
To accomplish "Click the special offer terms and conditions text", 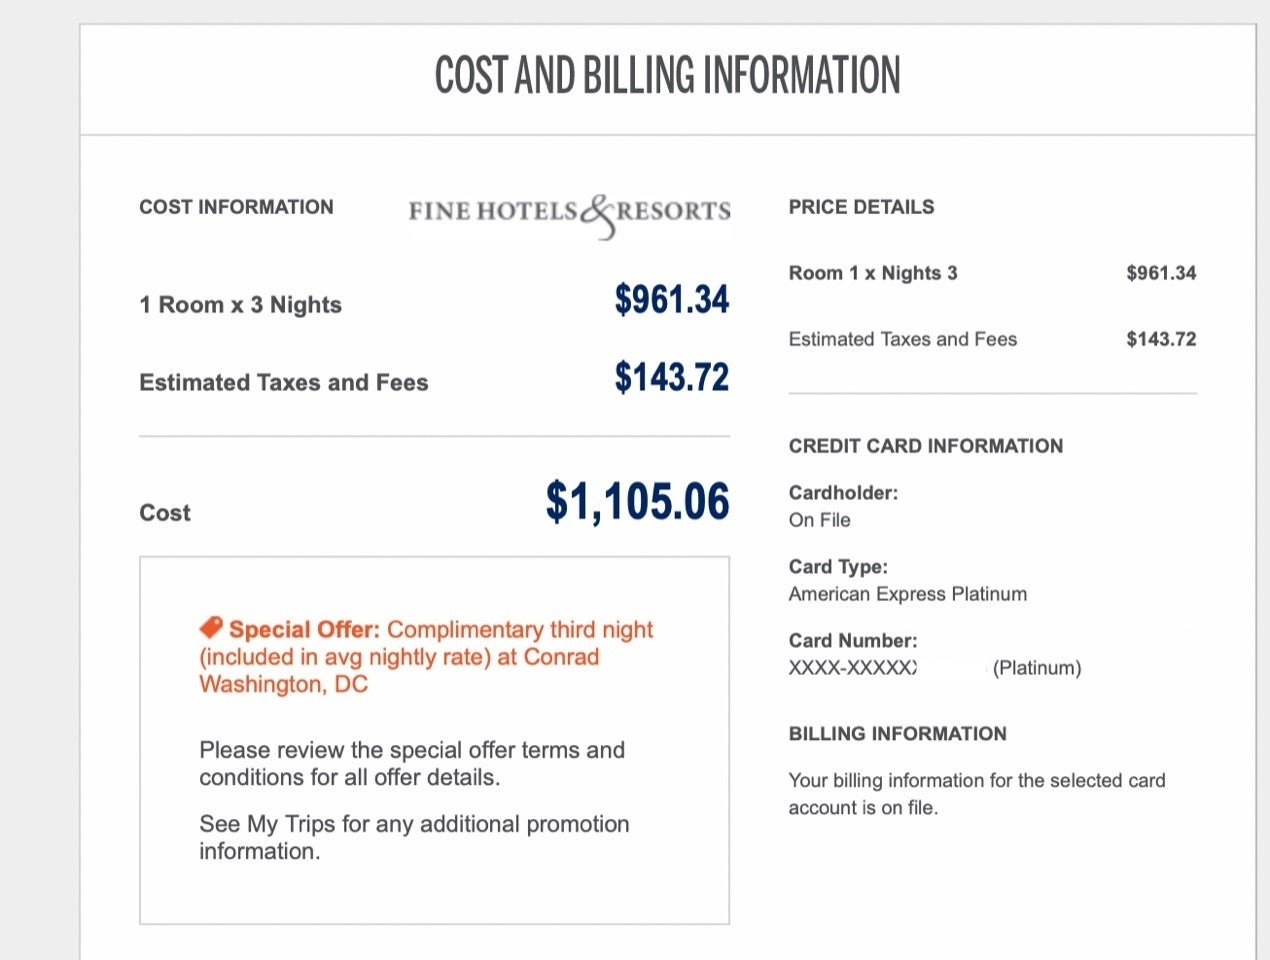I will [x=412, y=764].
